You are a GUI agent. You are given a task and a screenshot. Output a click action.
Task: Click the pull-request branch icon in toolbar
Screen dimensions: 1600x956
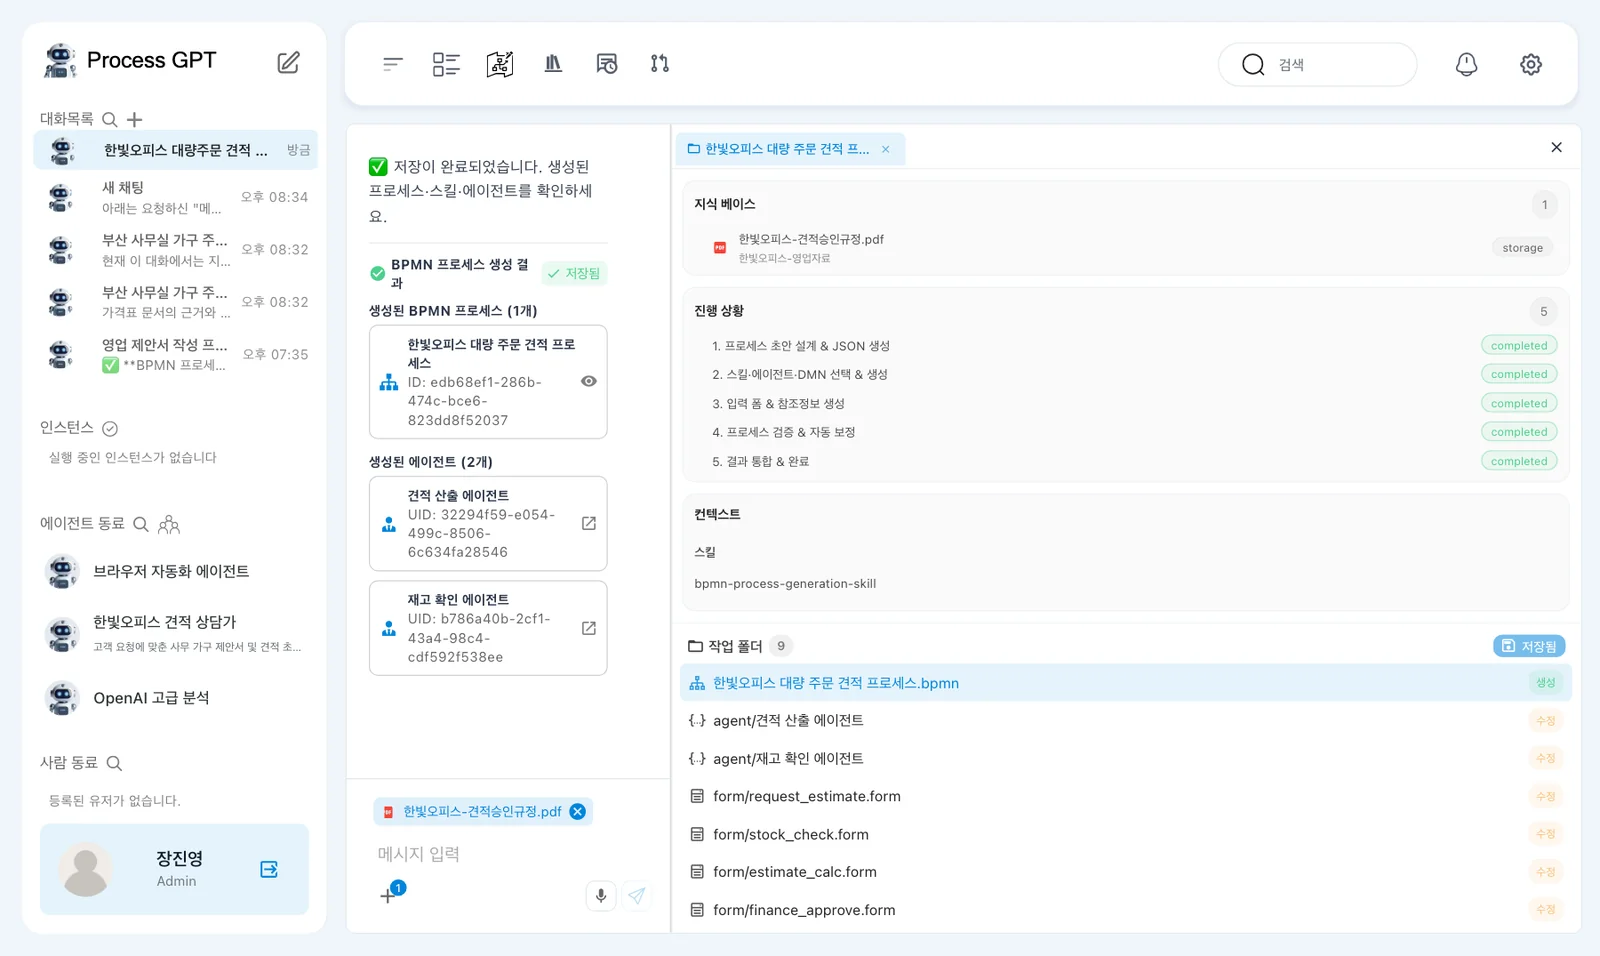click(x=660, y=64)
